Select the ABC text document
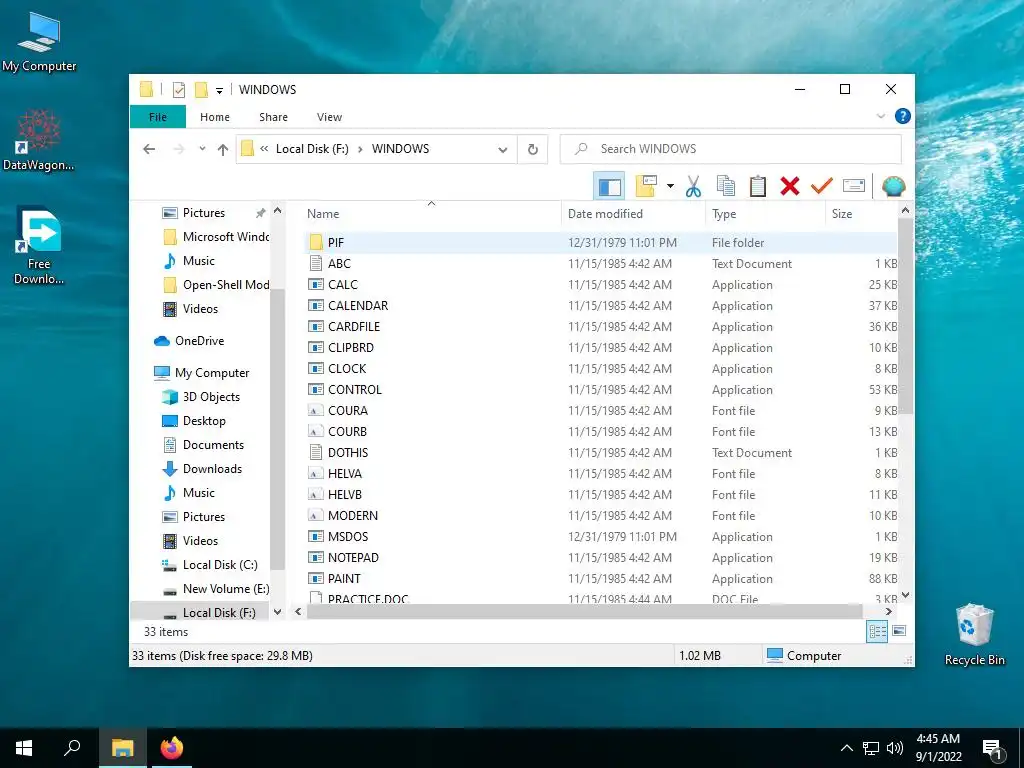This screenshot has width=1024, height=768. point(601,264)
